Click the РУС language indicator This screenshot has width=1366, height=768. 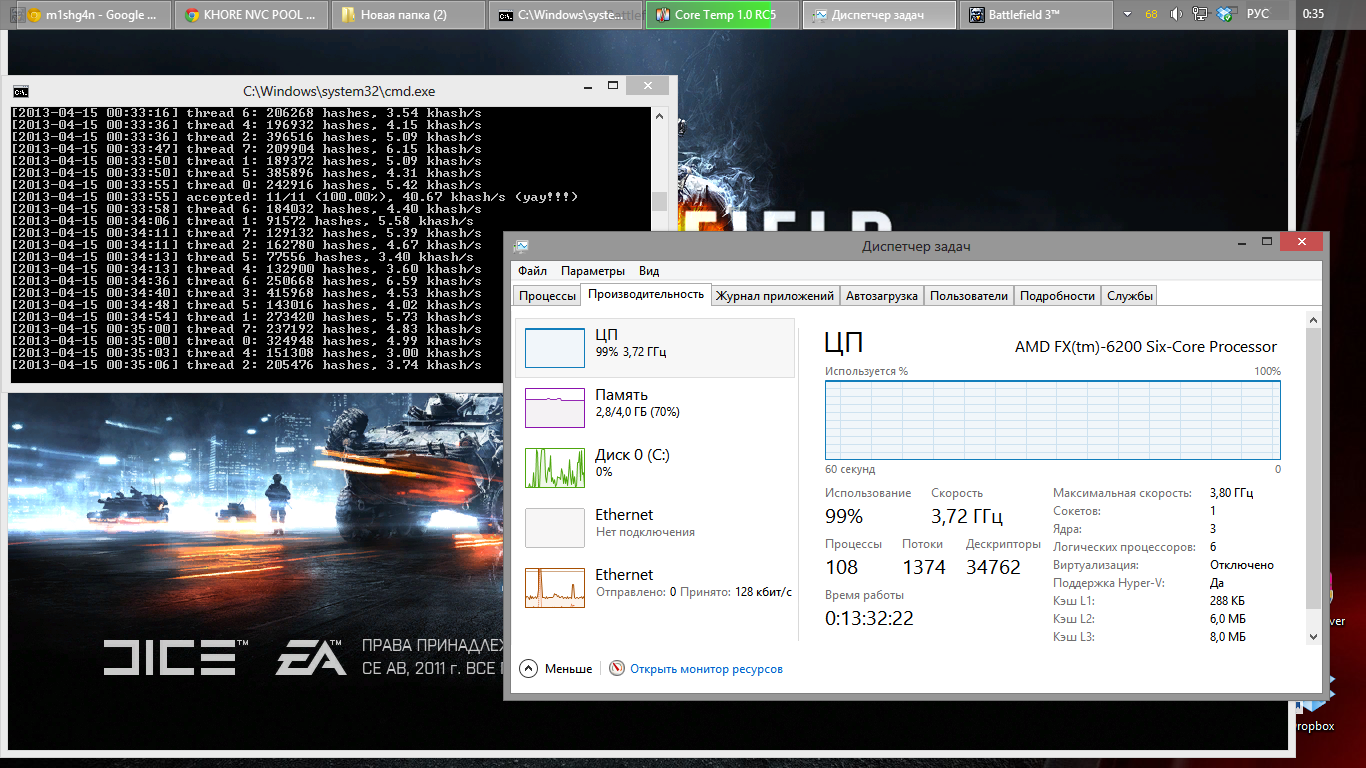[1258, 14]
